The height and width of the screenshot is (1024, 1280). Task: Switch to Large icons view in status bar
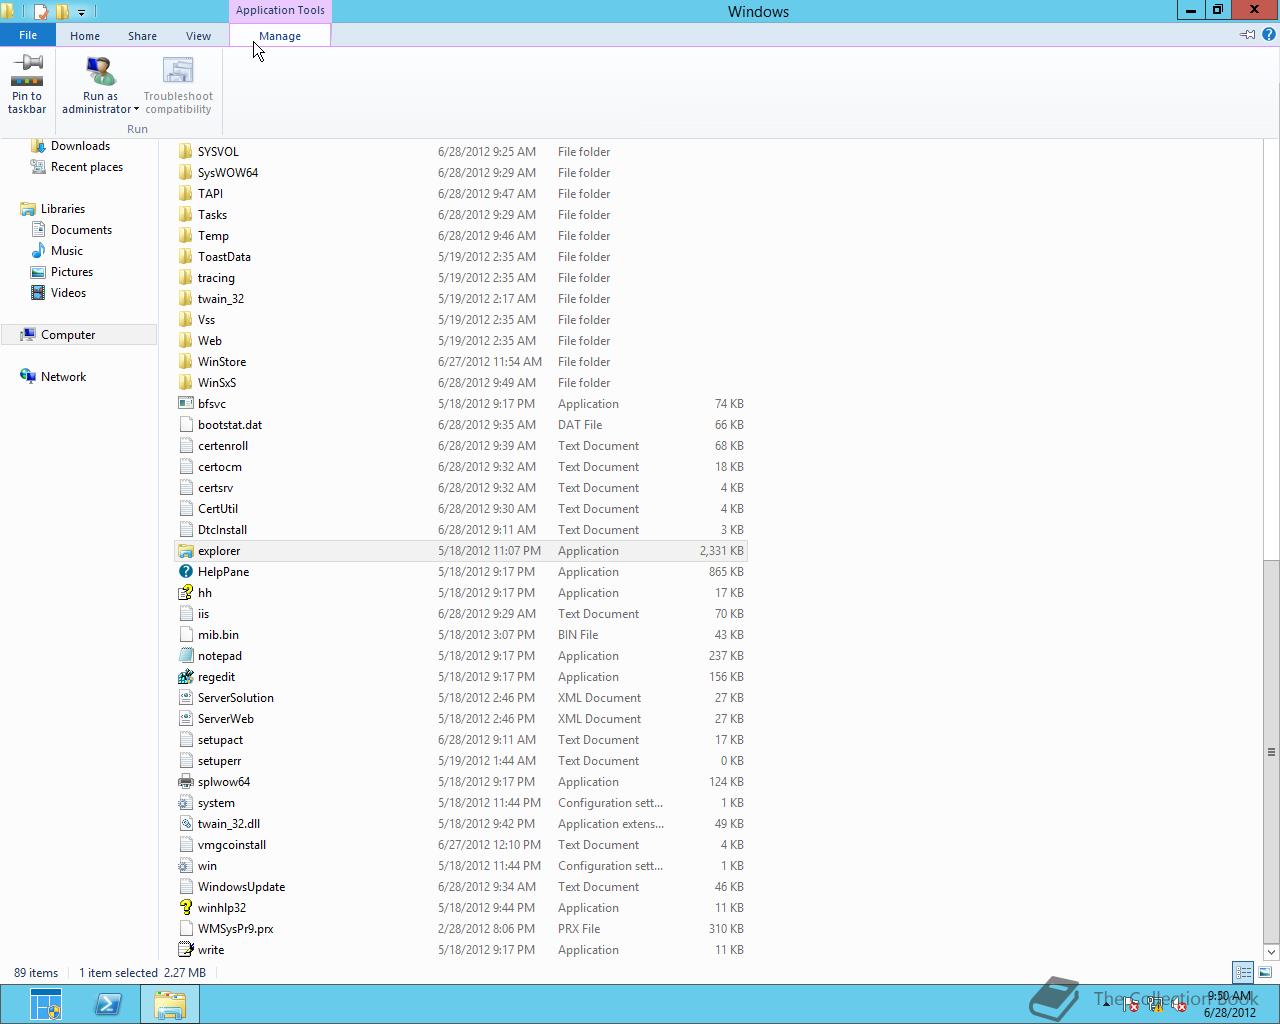point(1265,972)
